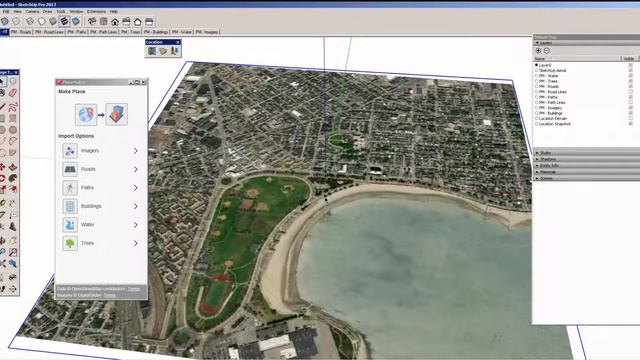Toggle visibility of SketchUp Aerial layer
The image size is (640, 360).
(631, 70)
